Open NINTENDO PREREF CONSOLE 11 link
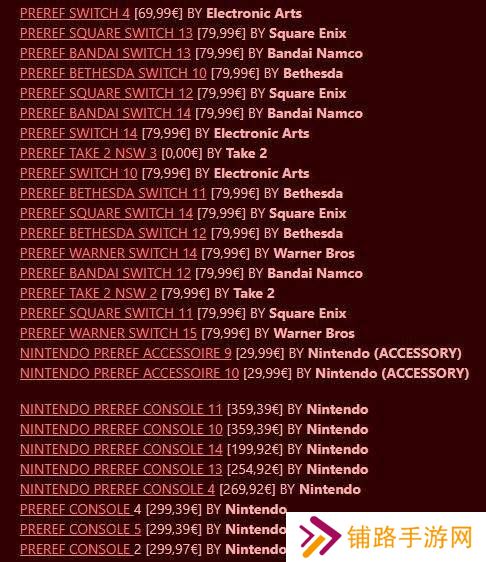Viewport: 486px width, 562px height. pos(121,409)
